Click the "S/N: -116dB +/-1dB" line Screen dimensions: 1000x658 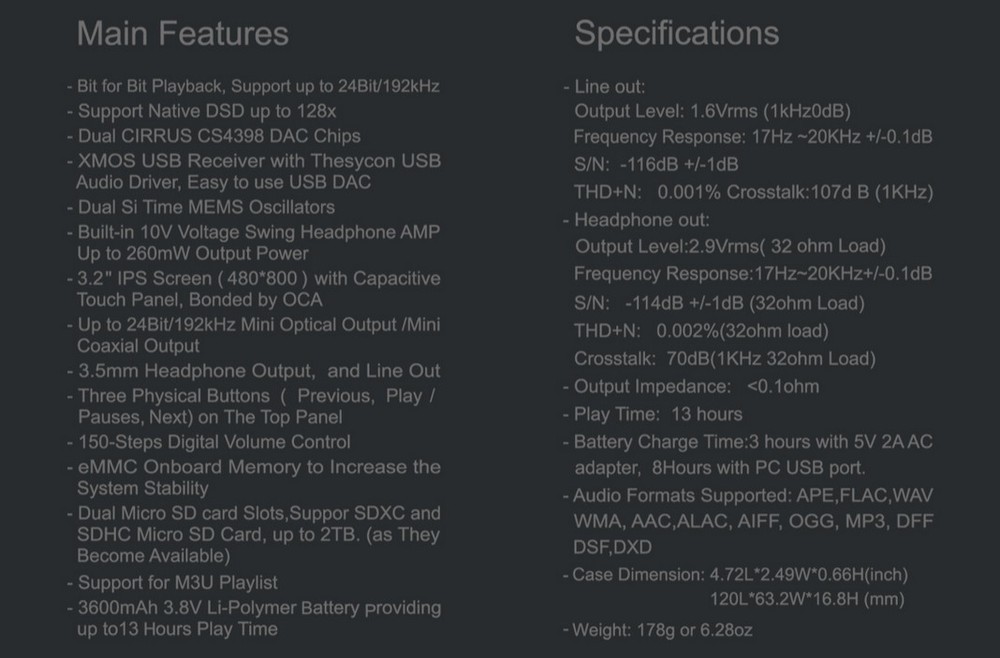coord(656,164)
